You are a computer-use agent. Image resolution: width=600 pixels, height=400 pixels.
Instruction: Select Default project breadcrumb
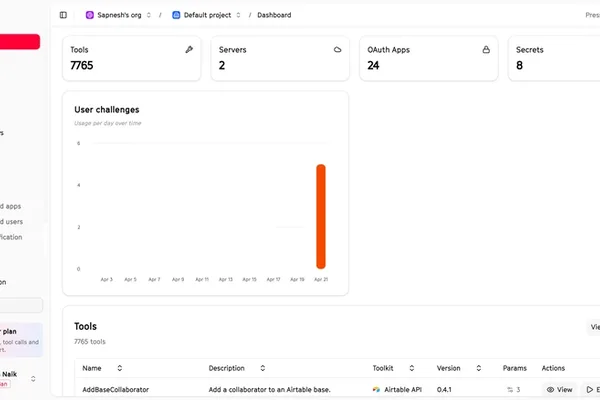point(207,15)
